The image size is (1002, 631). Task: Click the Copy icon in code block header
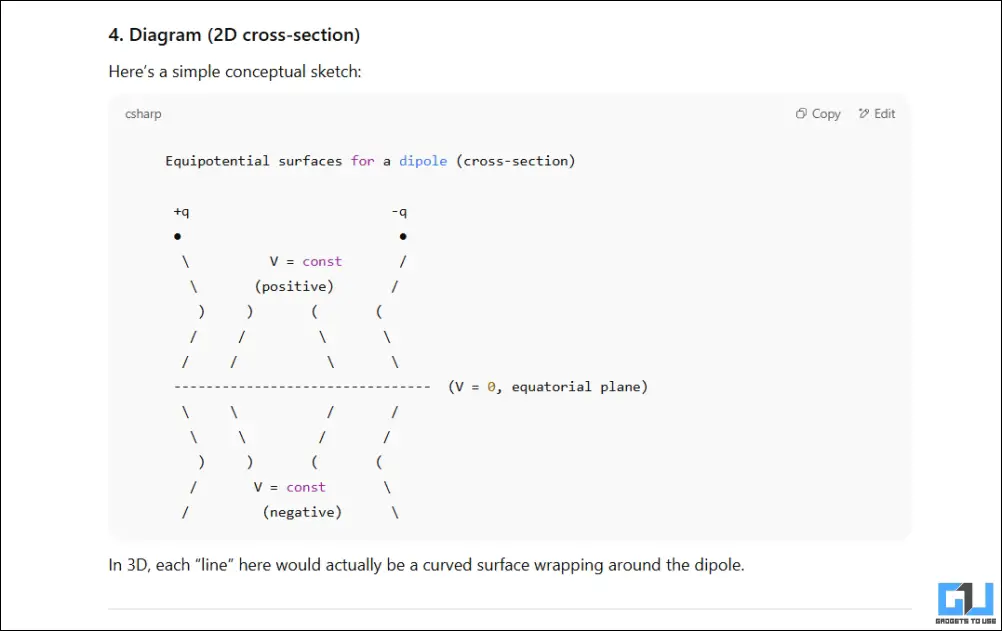coord(801,114)
